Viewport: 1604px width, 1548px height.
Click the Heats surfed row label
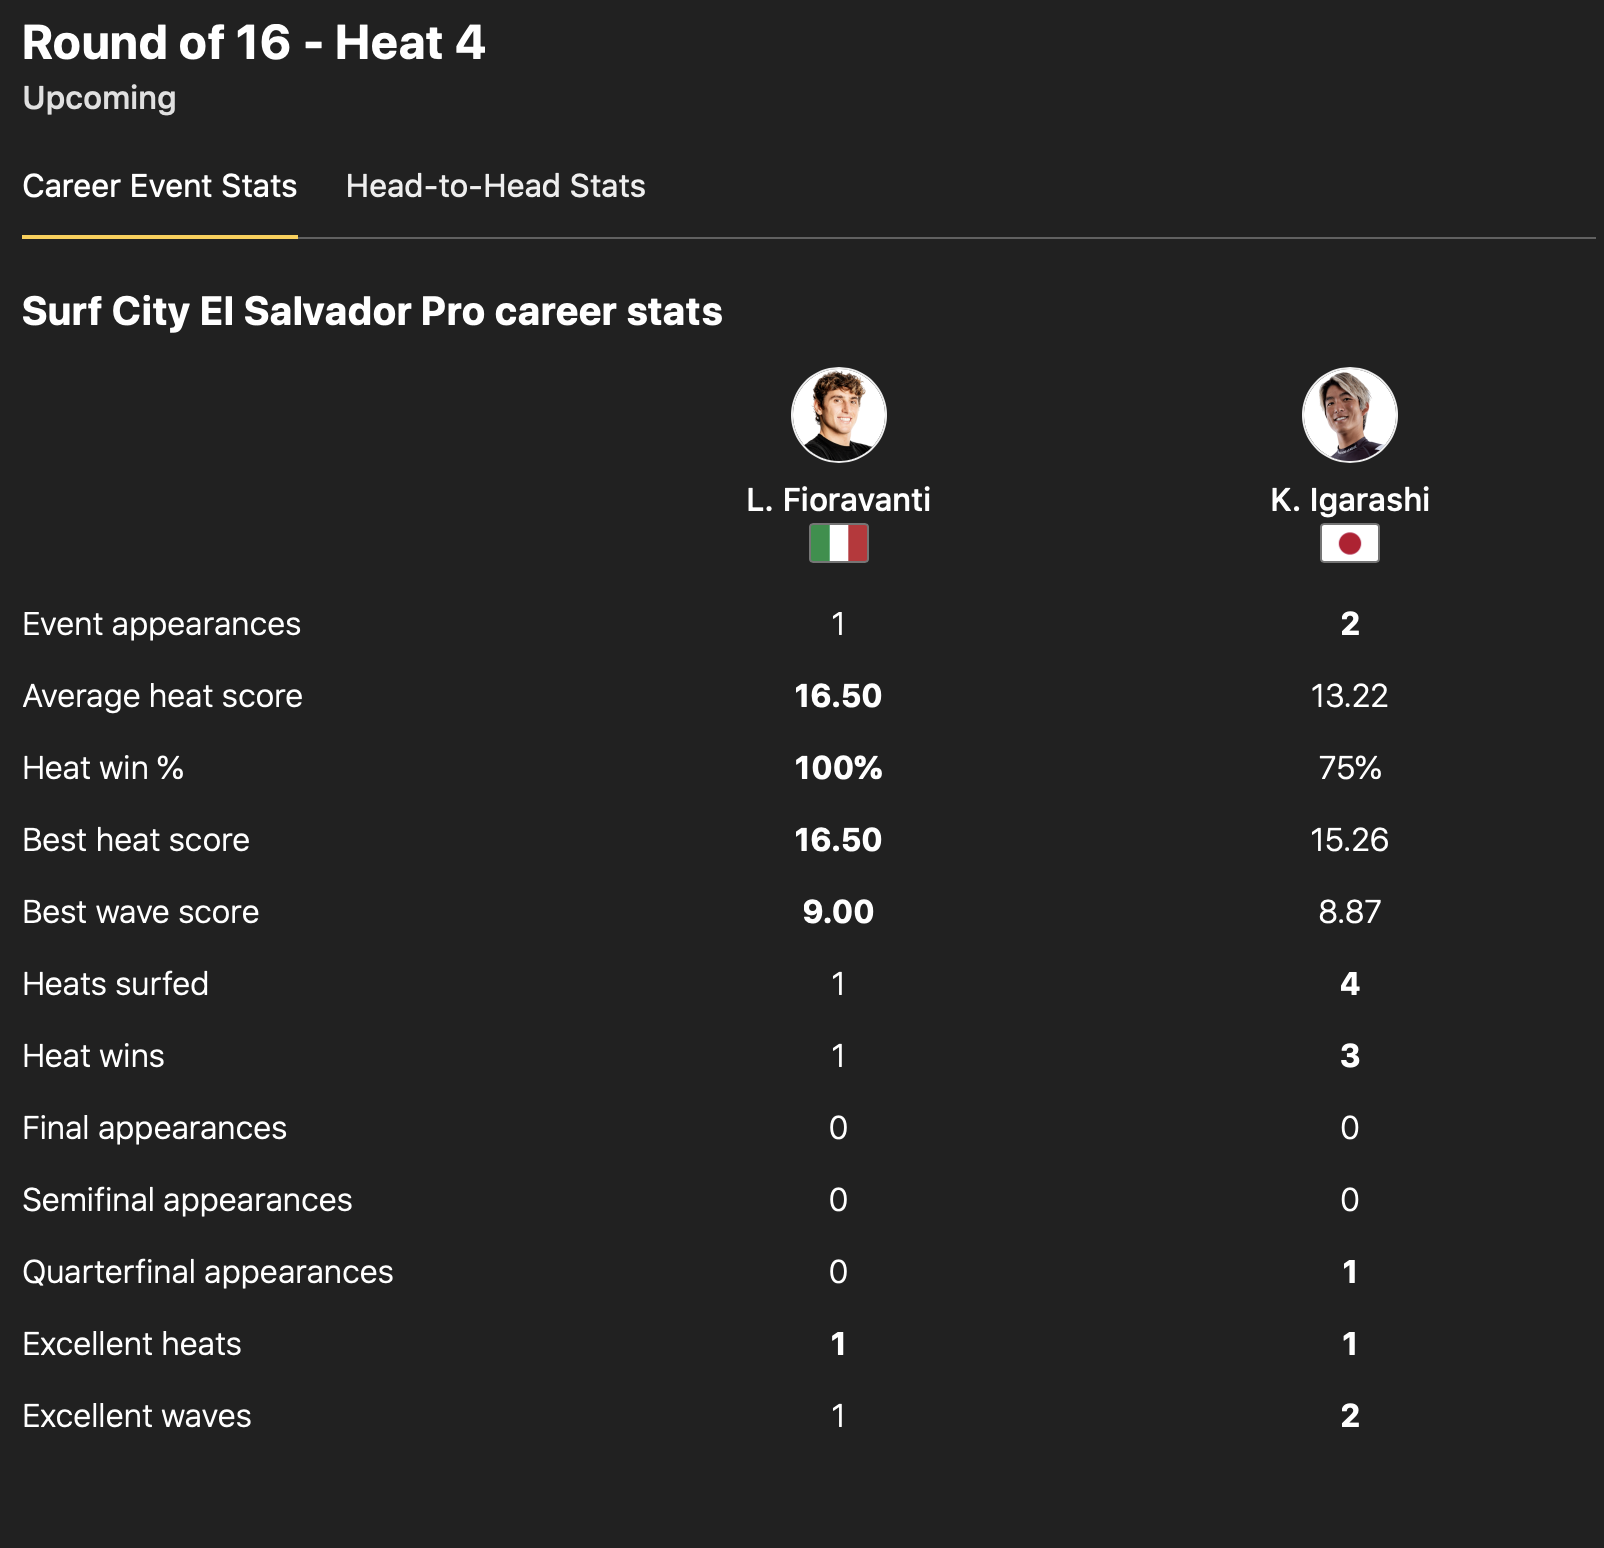[115, 984]
